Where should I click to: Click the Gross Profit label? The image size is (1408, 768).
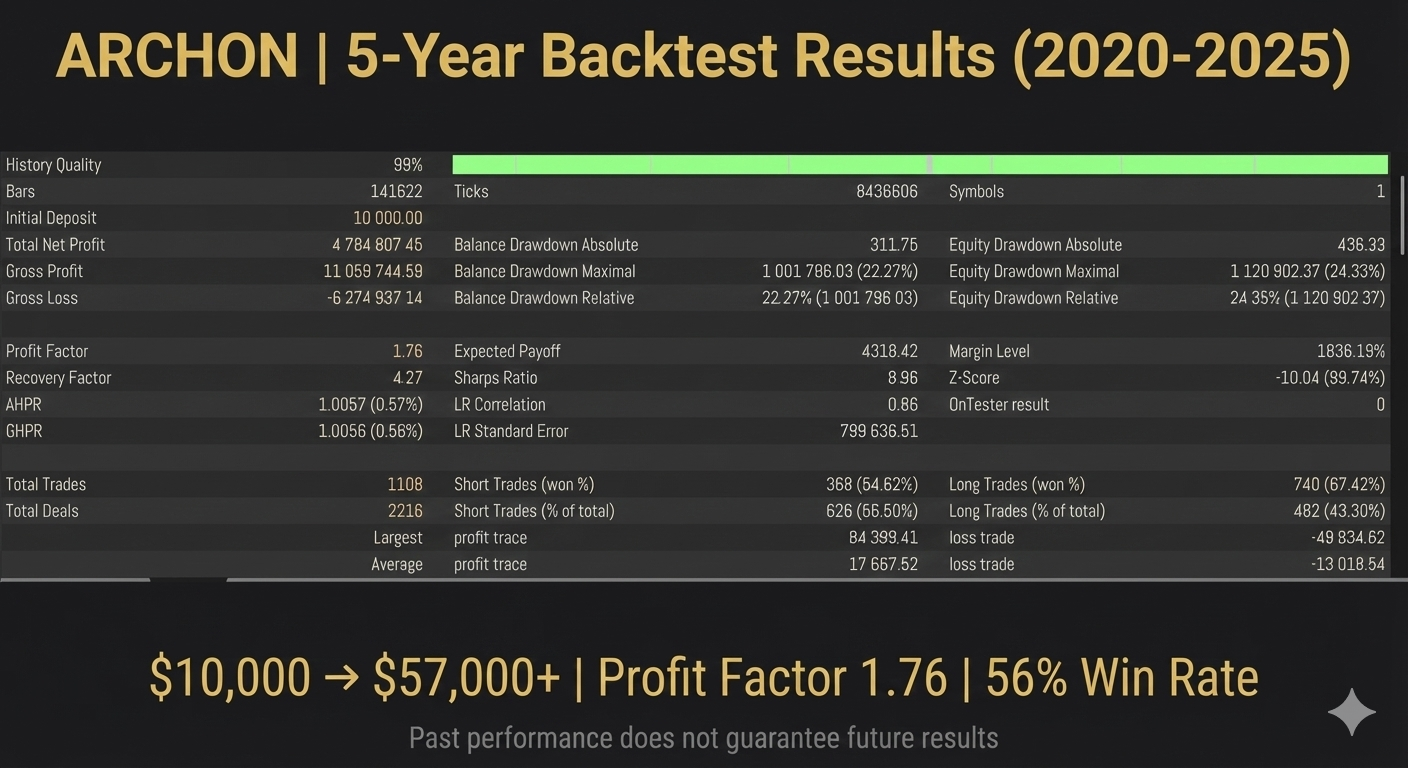(44, 272)
